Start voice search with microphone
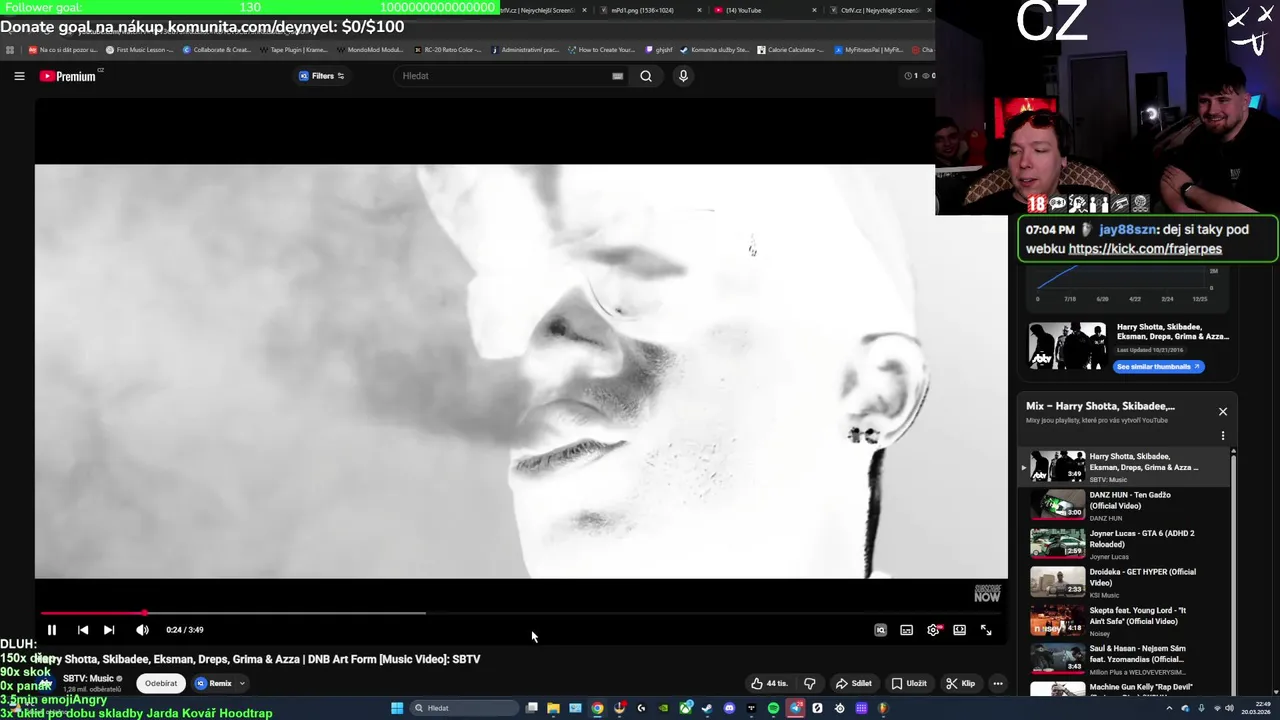The height and width of the screenshot is (720, 1280). pyautogui.click(x=683, y=76)
